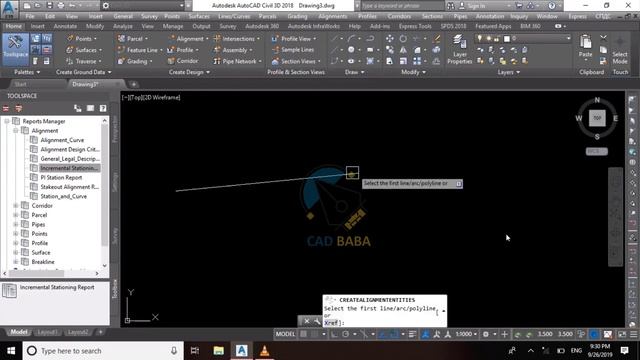Click the Corridor tool icon
This screenshot has width=640, height=360.
182,61
